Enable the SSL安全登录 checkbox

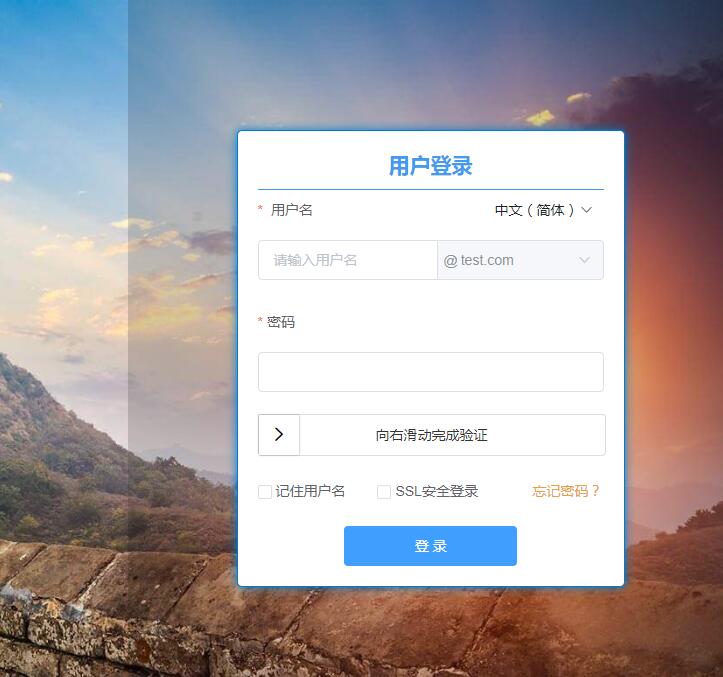384,492
